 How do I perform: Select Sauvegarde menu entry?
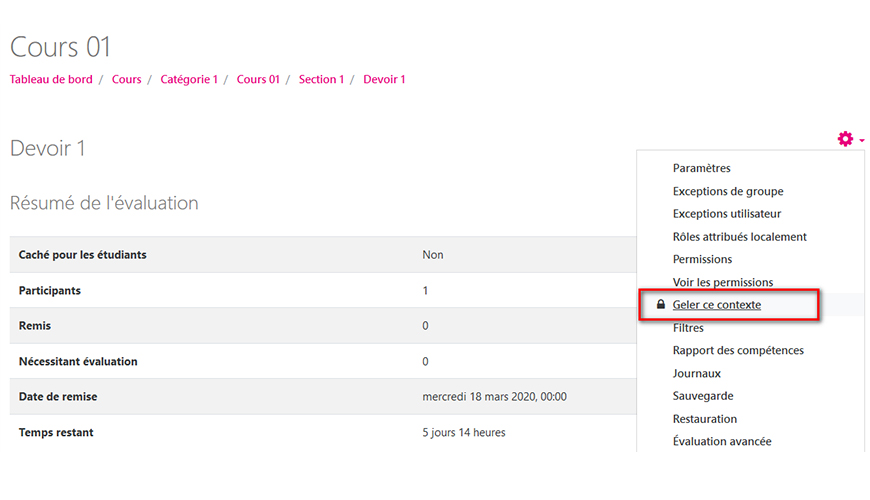point(703,396)
